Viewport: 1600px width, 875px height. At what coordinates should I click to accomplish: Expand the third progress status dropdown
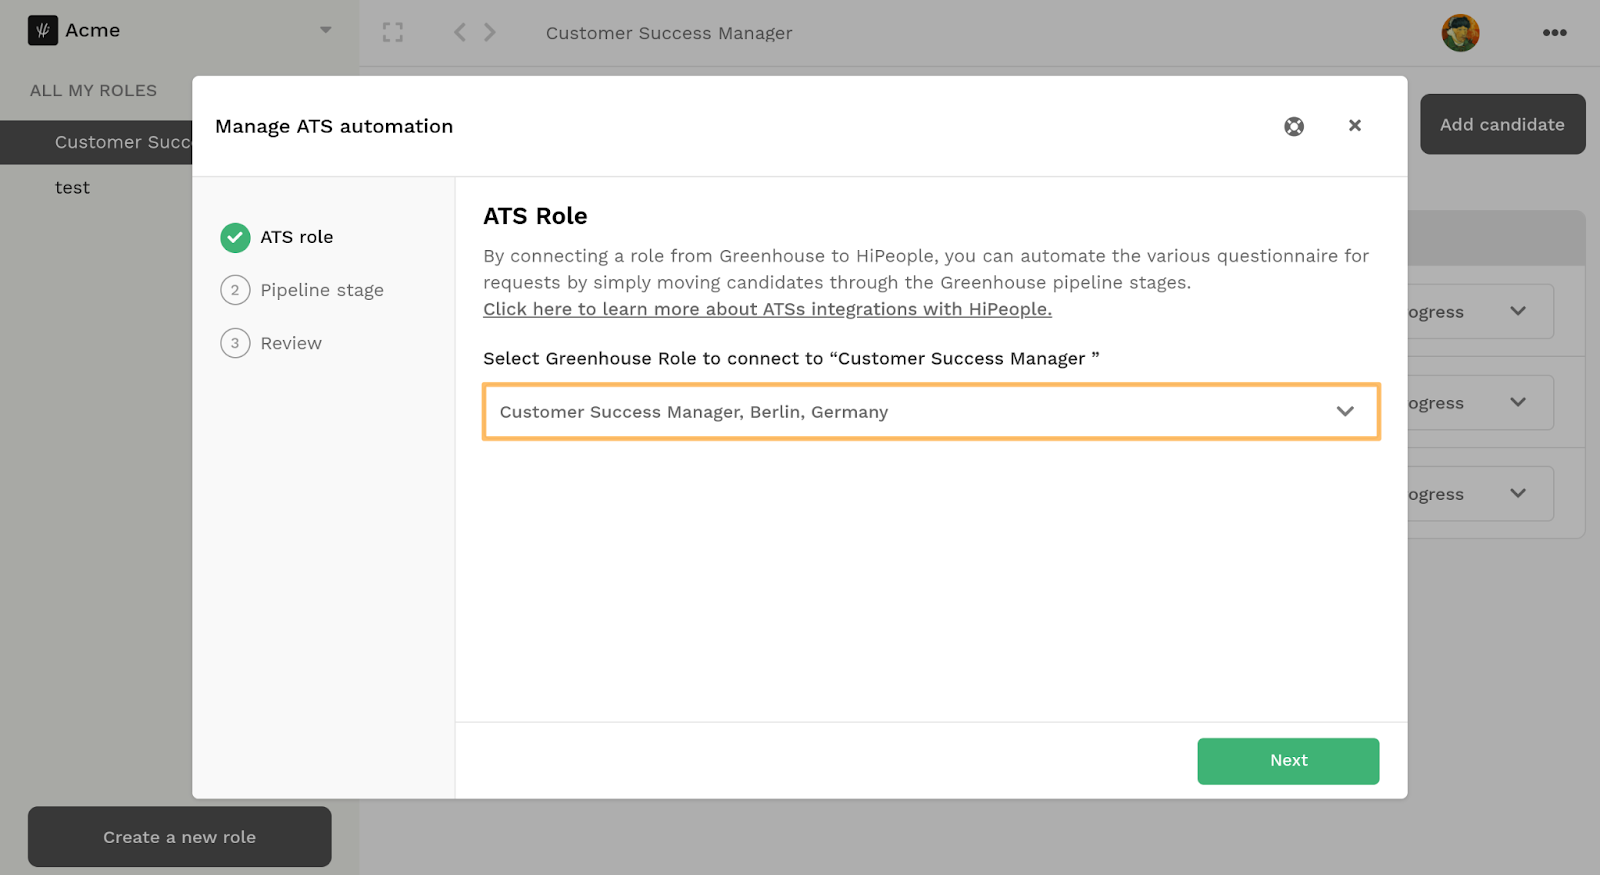[x=1517, y=494]
